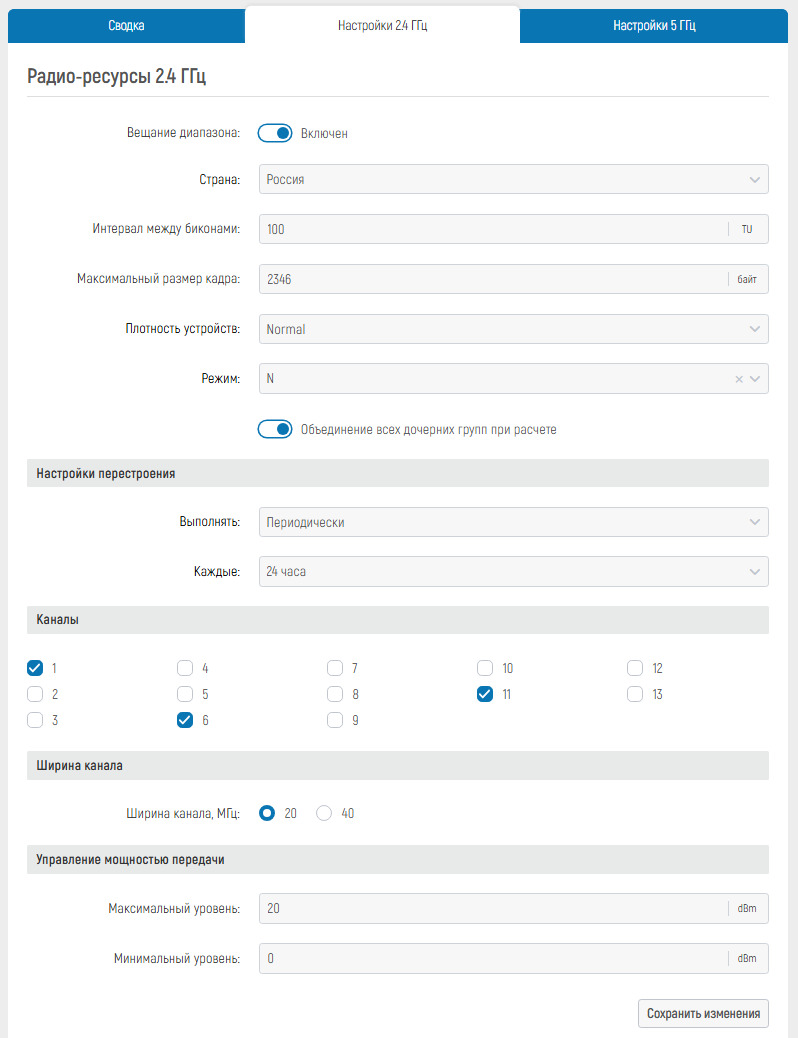Open the Страна dropdown showing Россия
The width and height of the screenshot is (798, 1038).
pos(514,179)
